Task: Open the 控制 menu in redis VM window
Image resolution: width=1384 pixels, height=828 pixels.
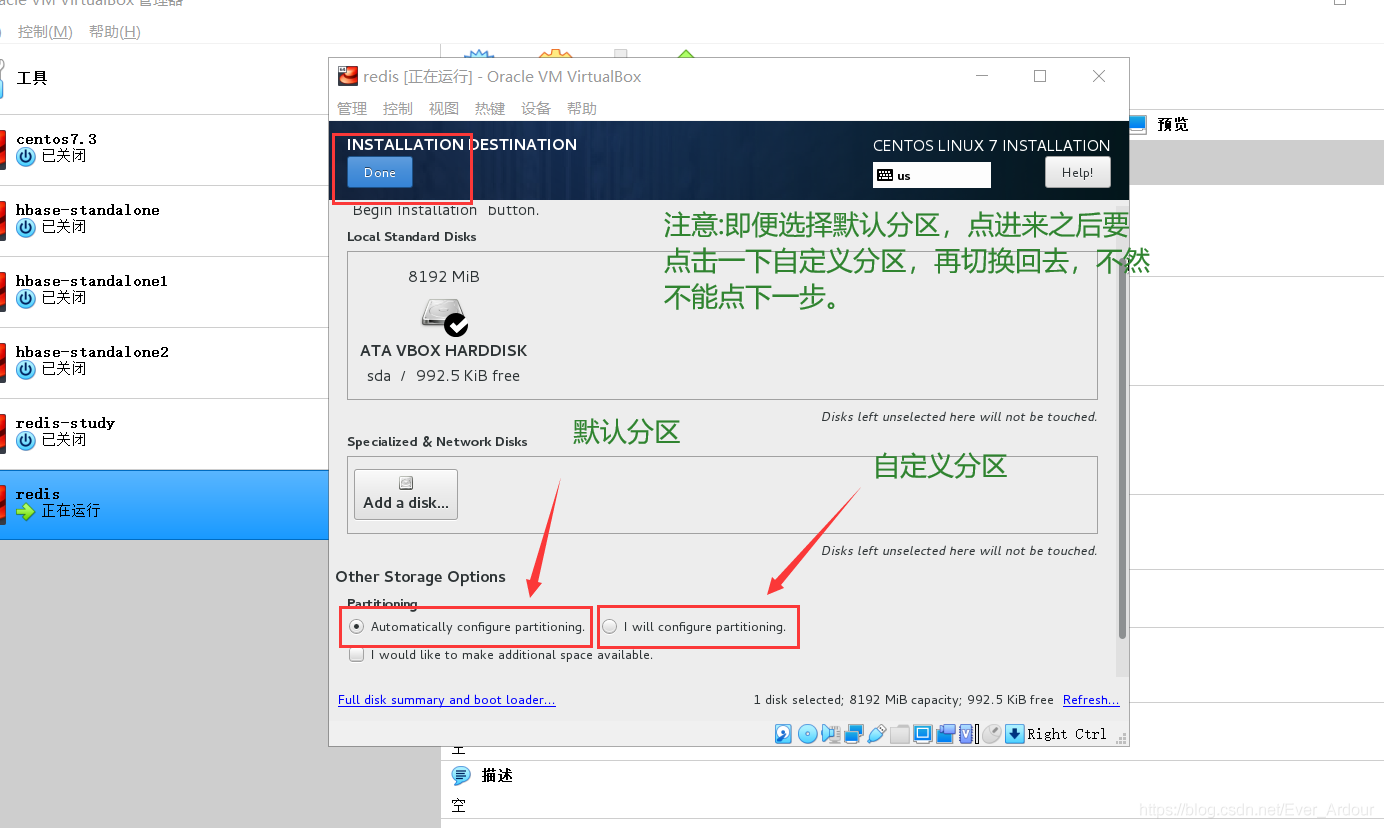Action: pos(398,108)
